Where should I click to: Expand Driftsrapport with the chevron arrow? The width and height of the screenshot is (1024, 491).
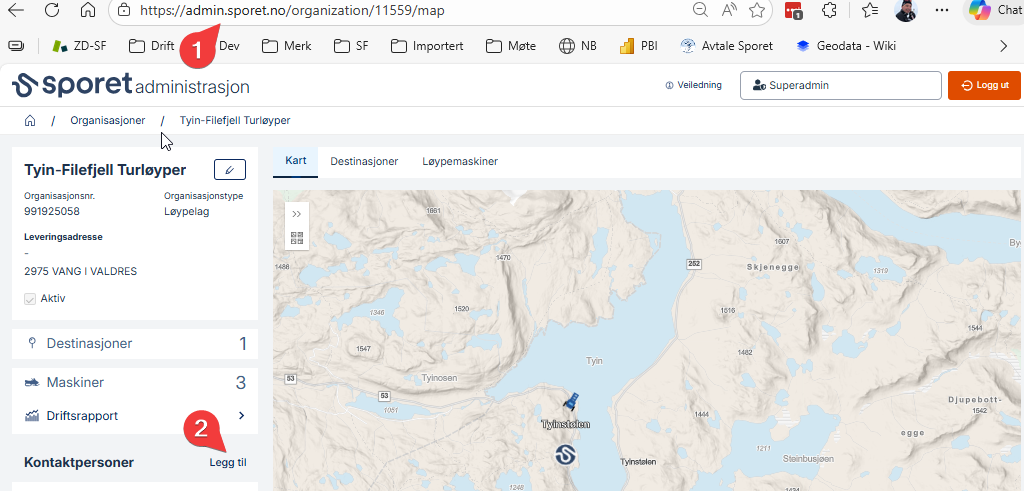pyautogui.click(x=241, y=415)
